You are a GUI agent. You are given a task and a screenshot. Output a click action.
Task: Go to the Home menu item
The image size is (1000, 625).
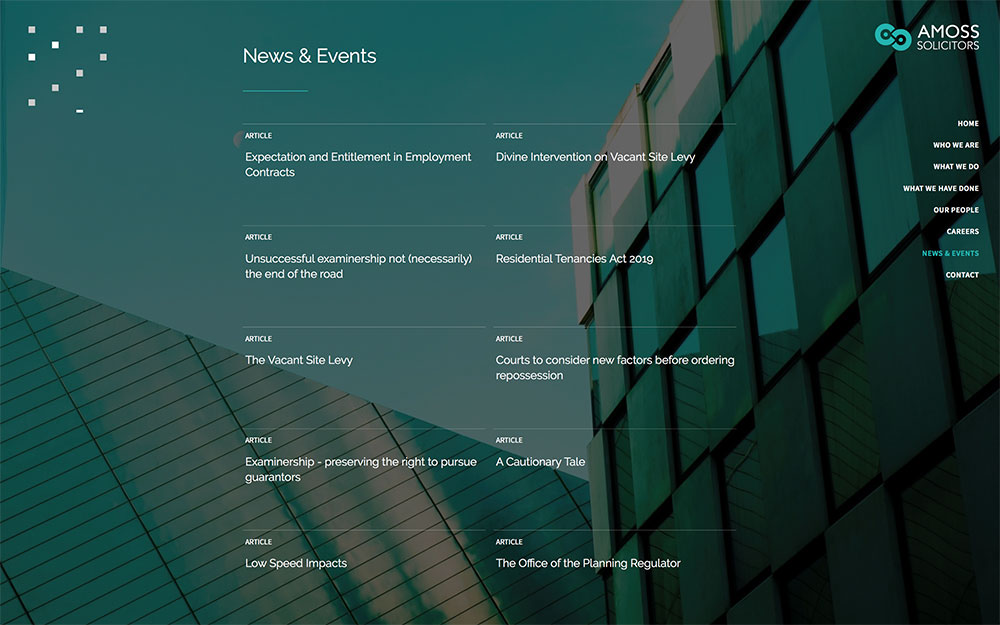967,124
